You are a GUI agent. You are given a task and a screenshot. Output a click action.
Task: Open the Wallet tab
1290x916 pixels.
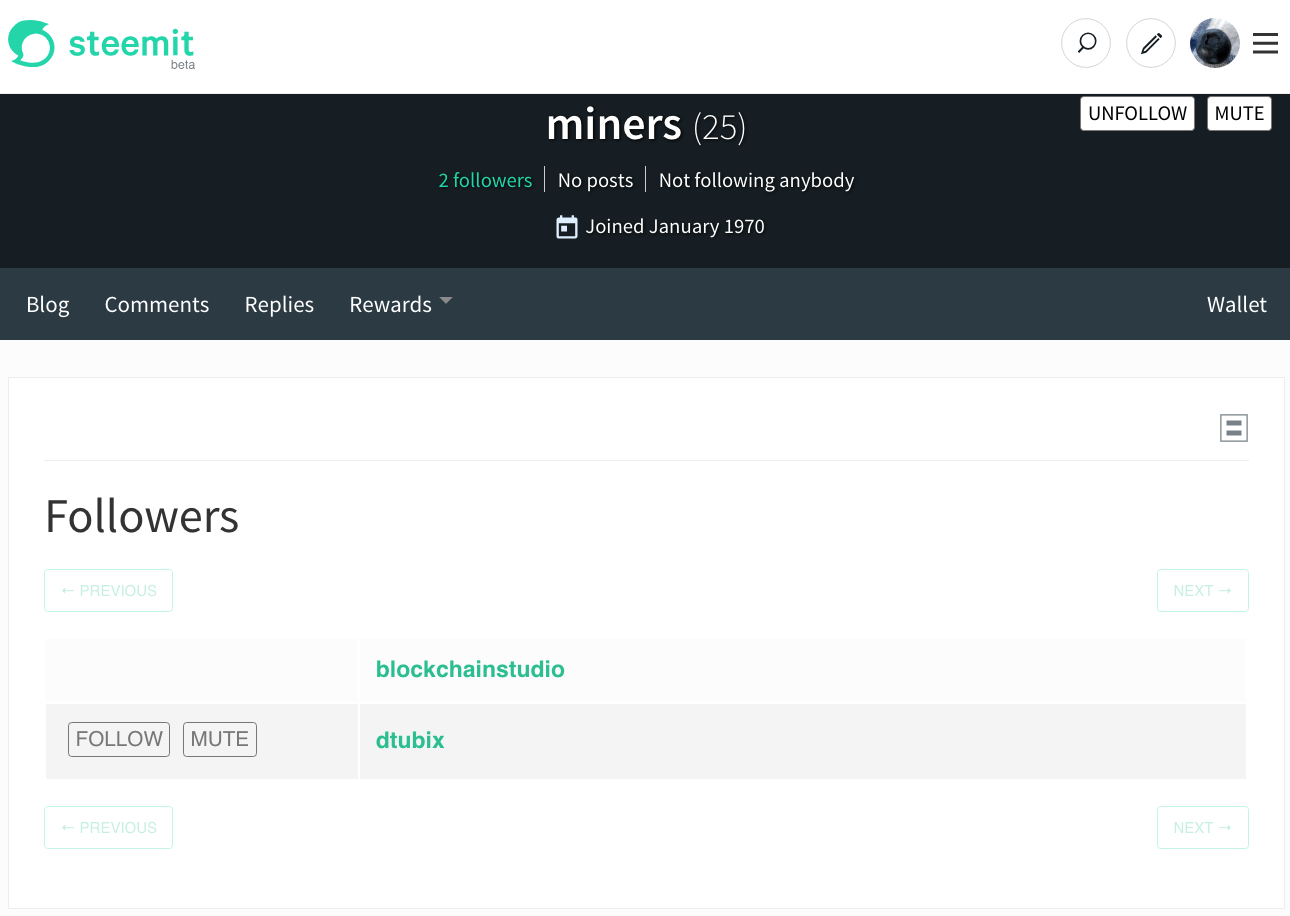(x=1237, y=304)
